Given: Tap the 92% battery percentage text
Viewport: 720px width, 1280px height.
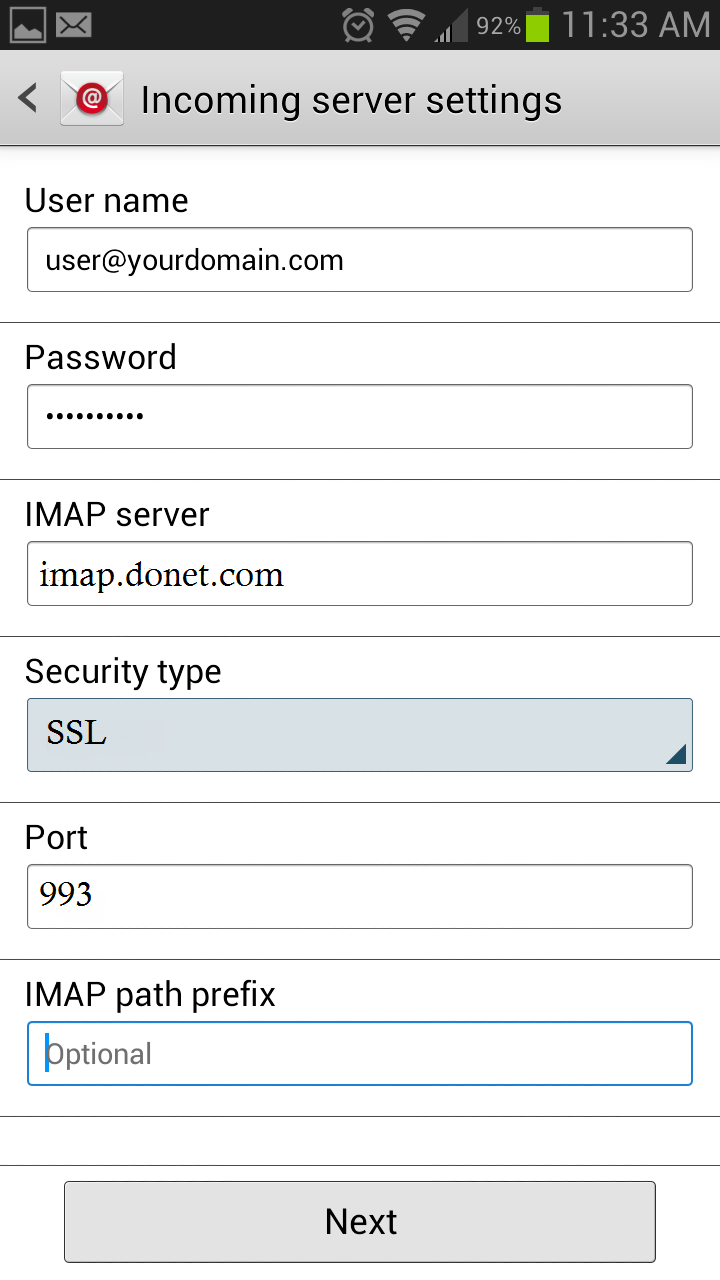Looking at the screenshot, I should coord(498,26).
